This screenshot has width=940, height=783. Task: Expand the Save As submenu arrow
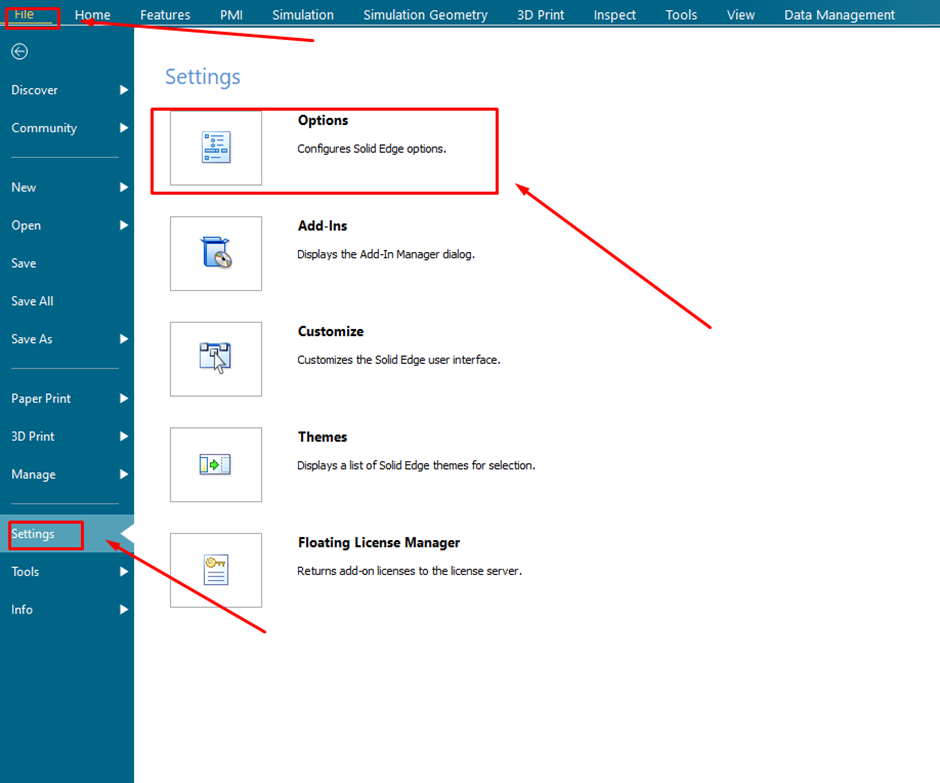coord(123,339)
